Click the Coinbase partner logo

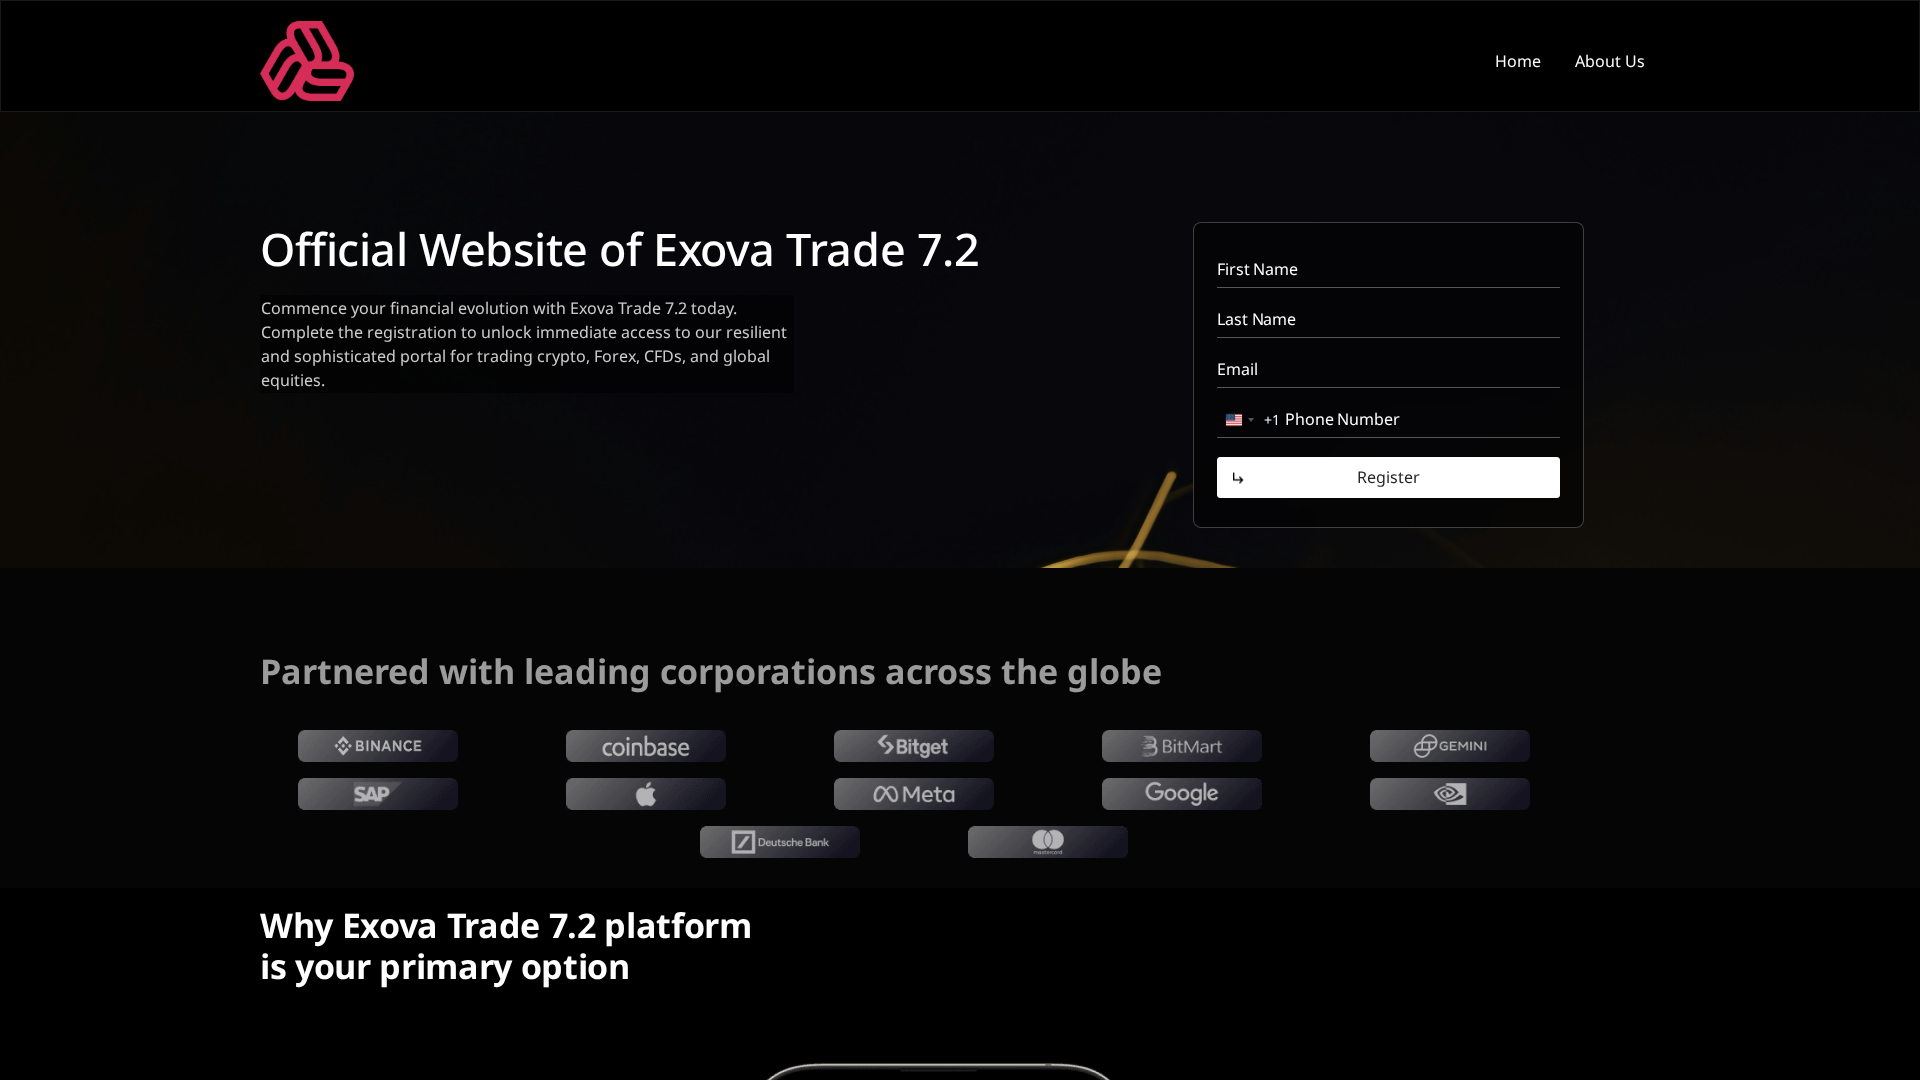point(645,745)
